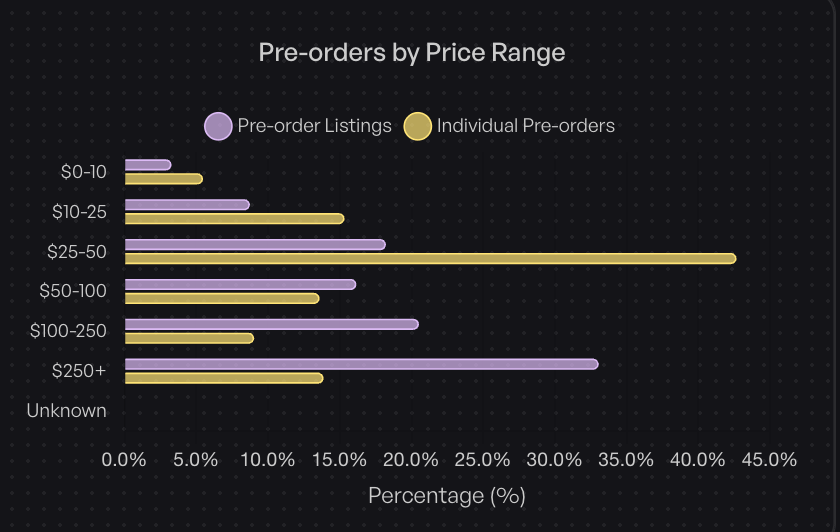
Task: Click the yellow Individual Pre-orders legend circle
Action: click(x=417, y=127)
